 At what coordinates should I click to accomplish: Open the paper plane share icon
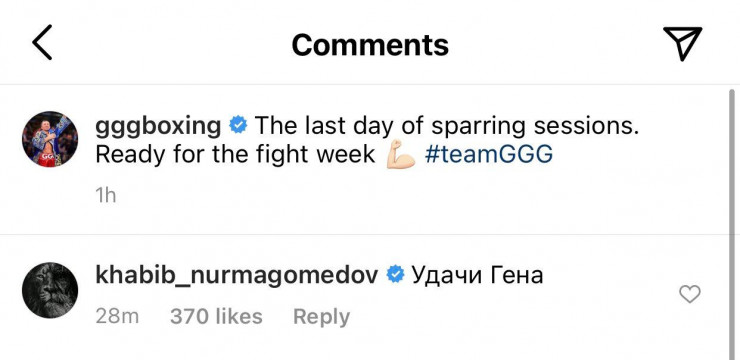point(682,43)
